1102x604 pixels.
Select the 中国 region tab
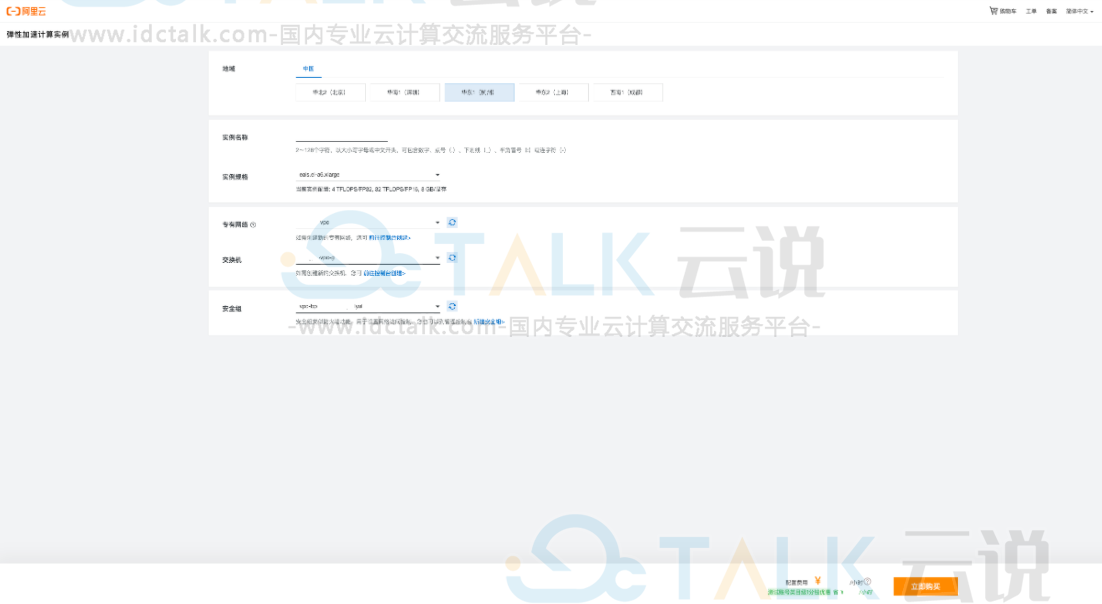[x=309, y=69]
